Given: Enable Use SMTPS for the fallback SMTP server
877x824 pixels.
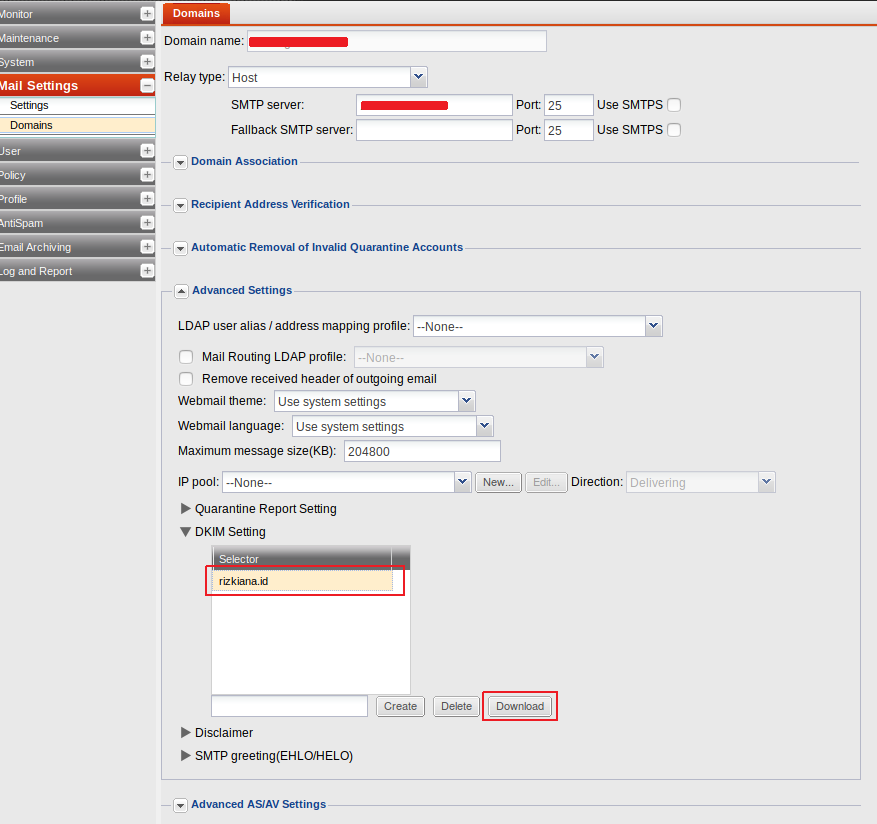Looking at the screenshot, I should click(673, 129).
